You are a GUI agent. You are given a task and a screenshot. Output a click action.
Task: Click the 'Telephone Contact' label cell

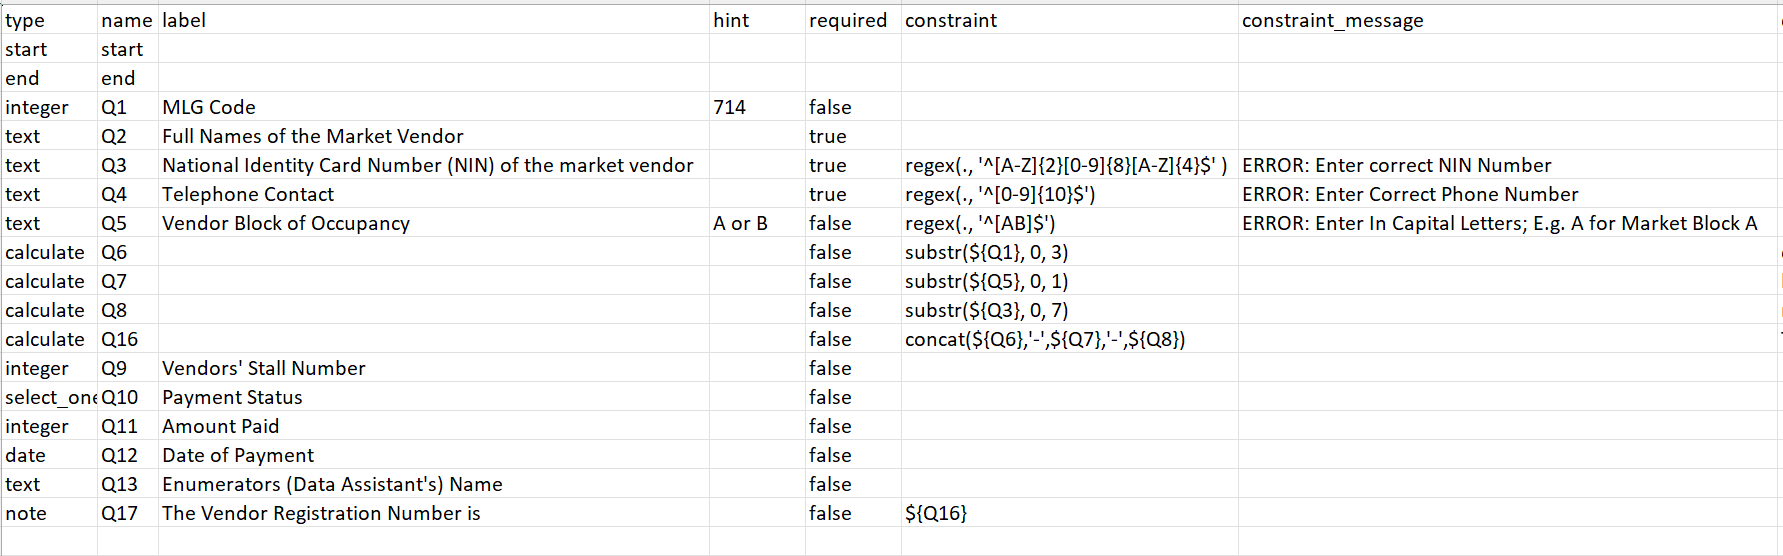pyautogui.click(x=434, y=194)
